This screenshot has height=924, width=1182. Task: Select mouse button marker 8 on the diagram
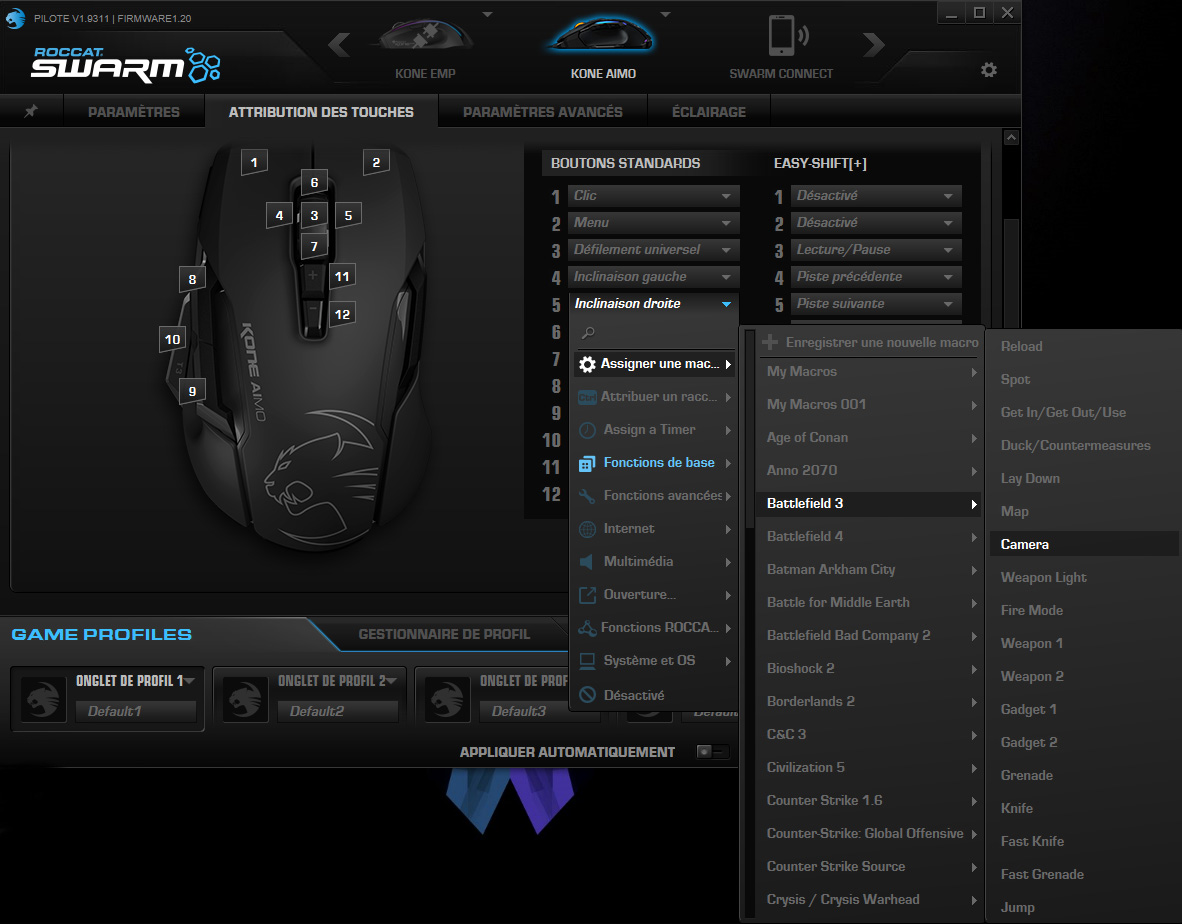(x=192, y=280)
